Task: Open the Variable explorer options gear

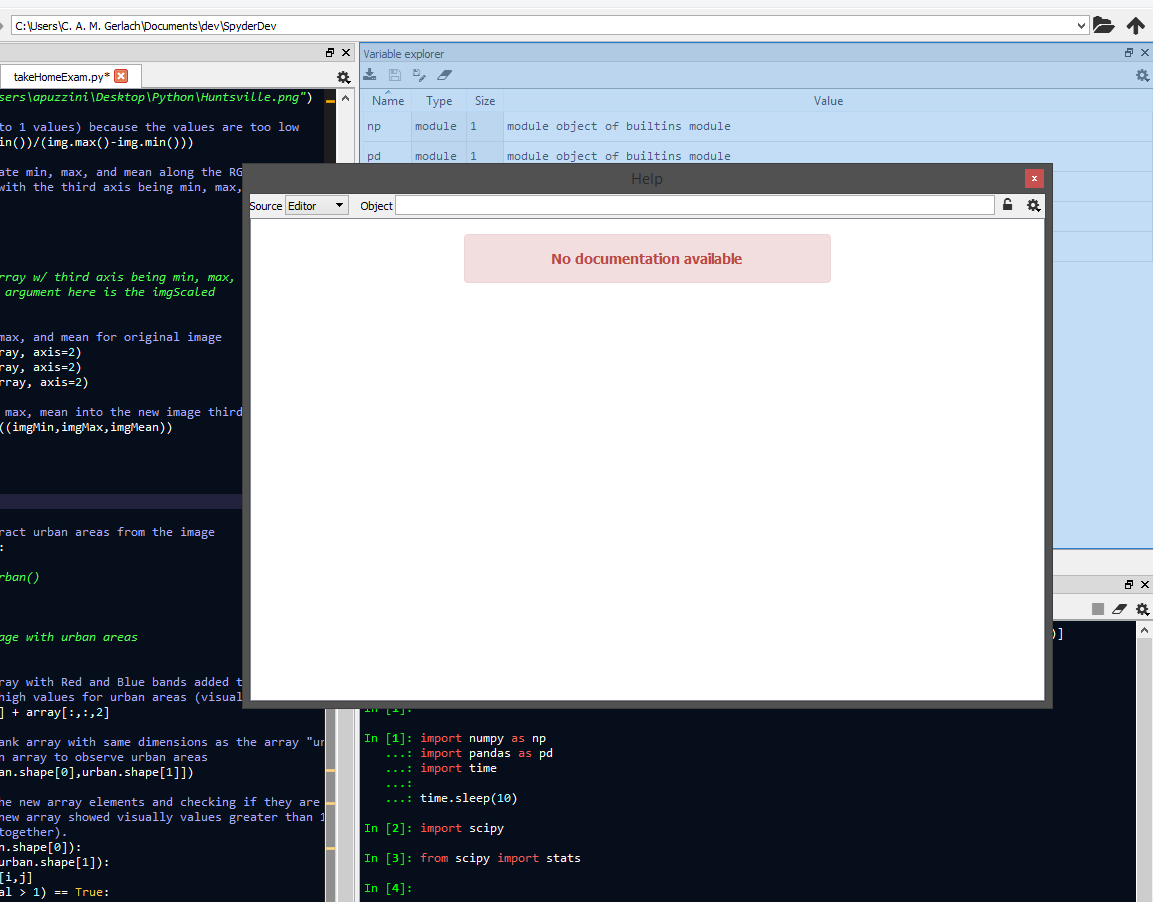Action: tap(1141, 75)
